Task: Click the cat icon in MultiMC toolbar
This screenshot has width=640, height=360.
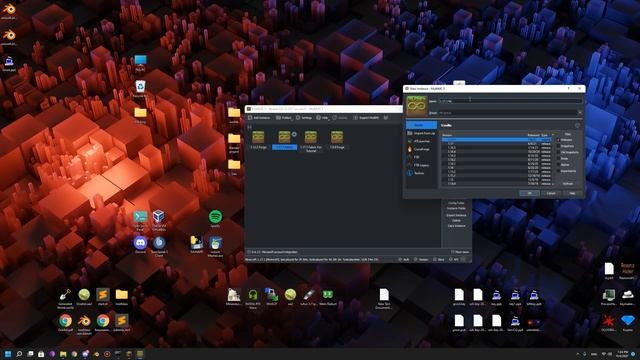Action: pyautogui.click(x=386, y=118)
